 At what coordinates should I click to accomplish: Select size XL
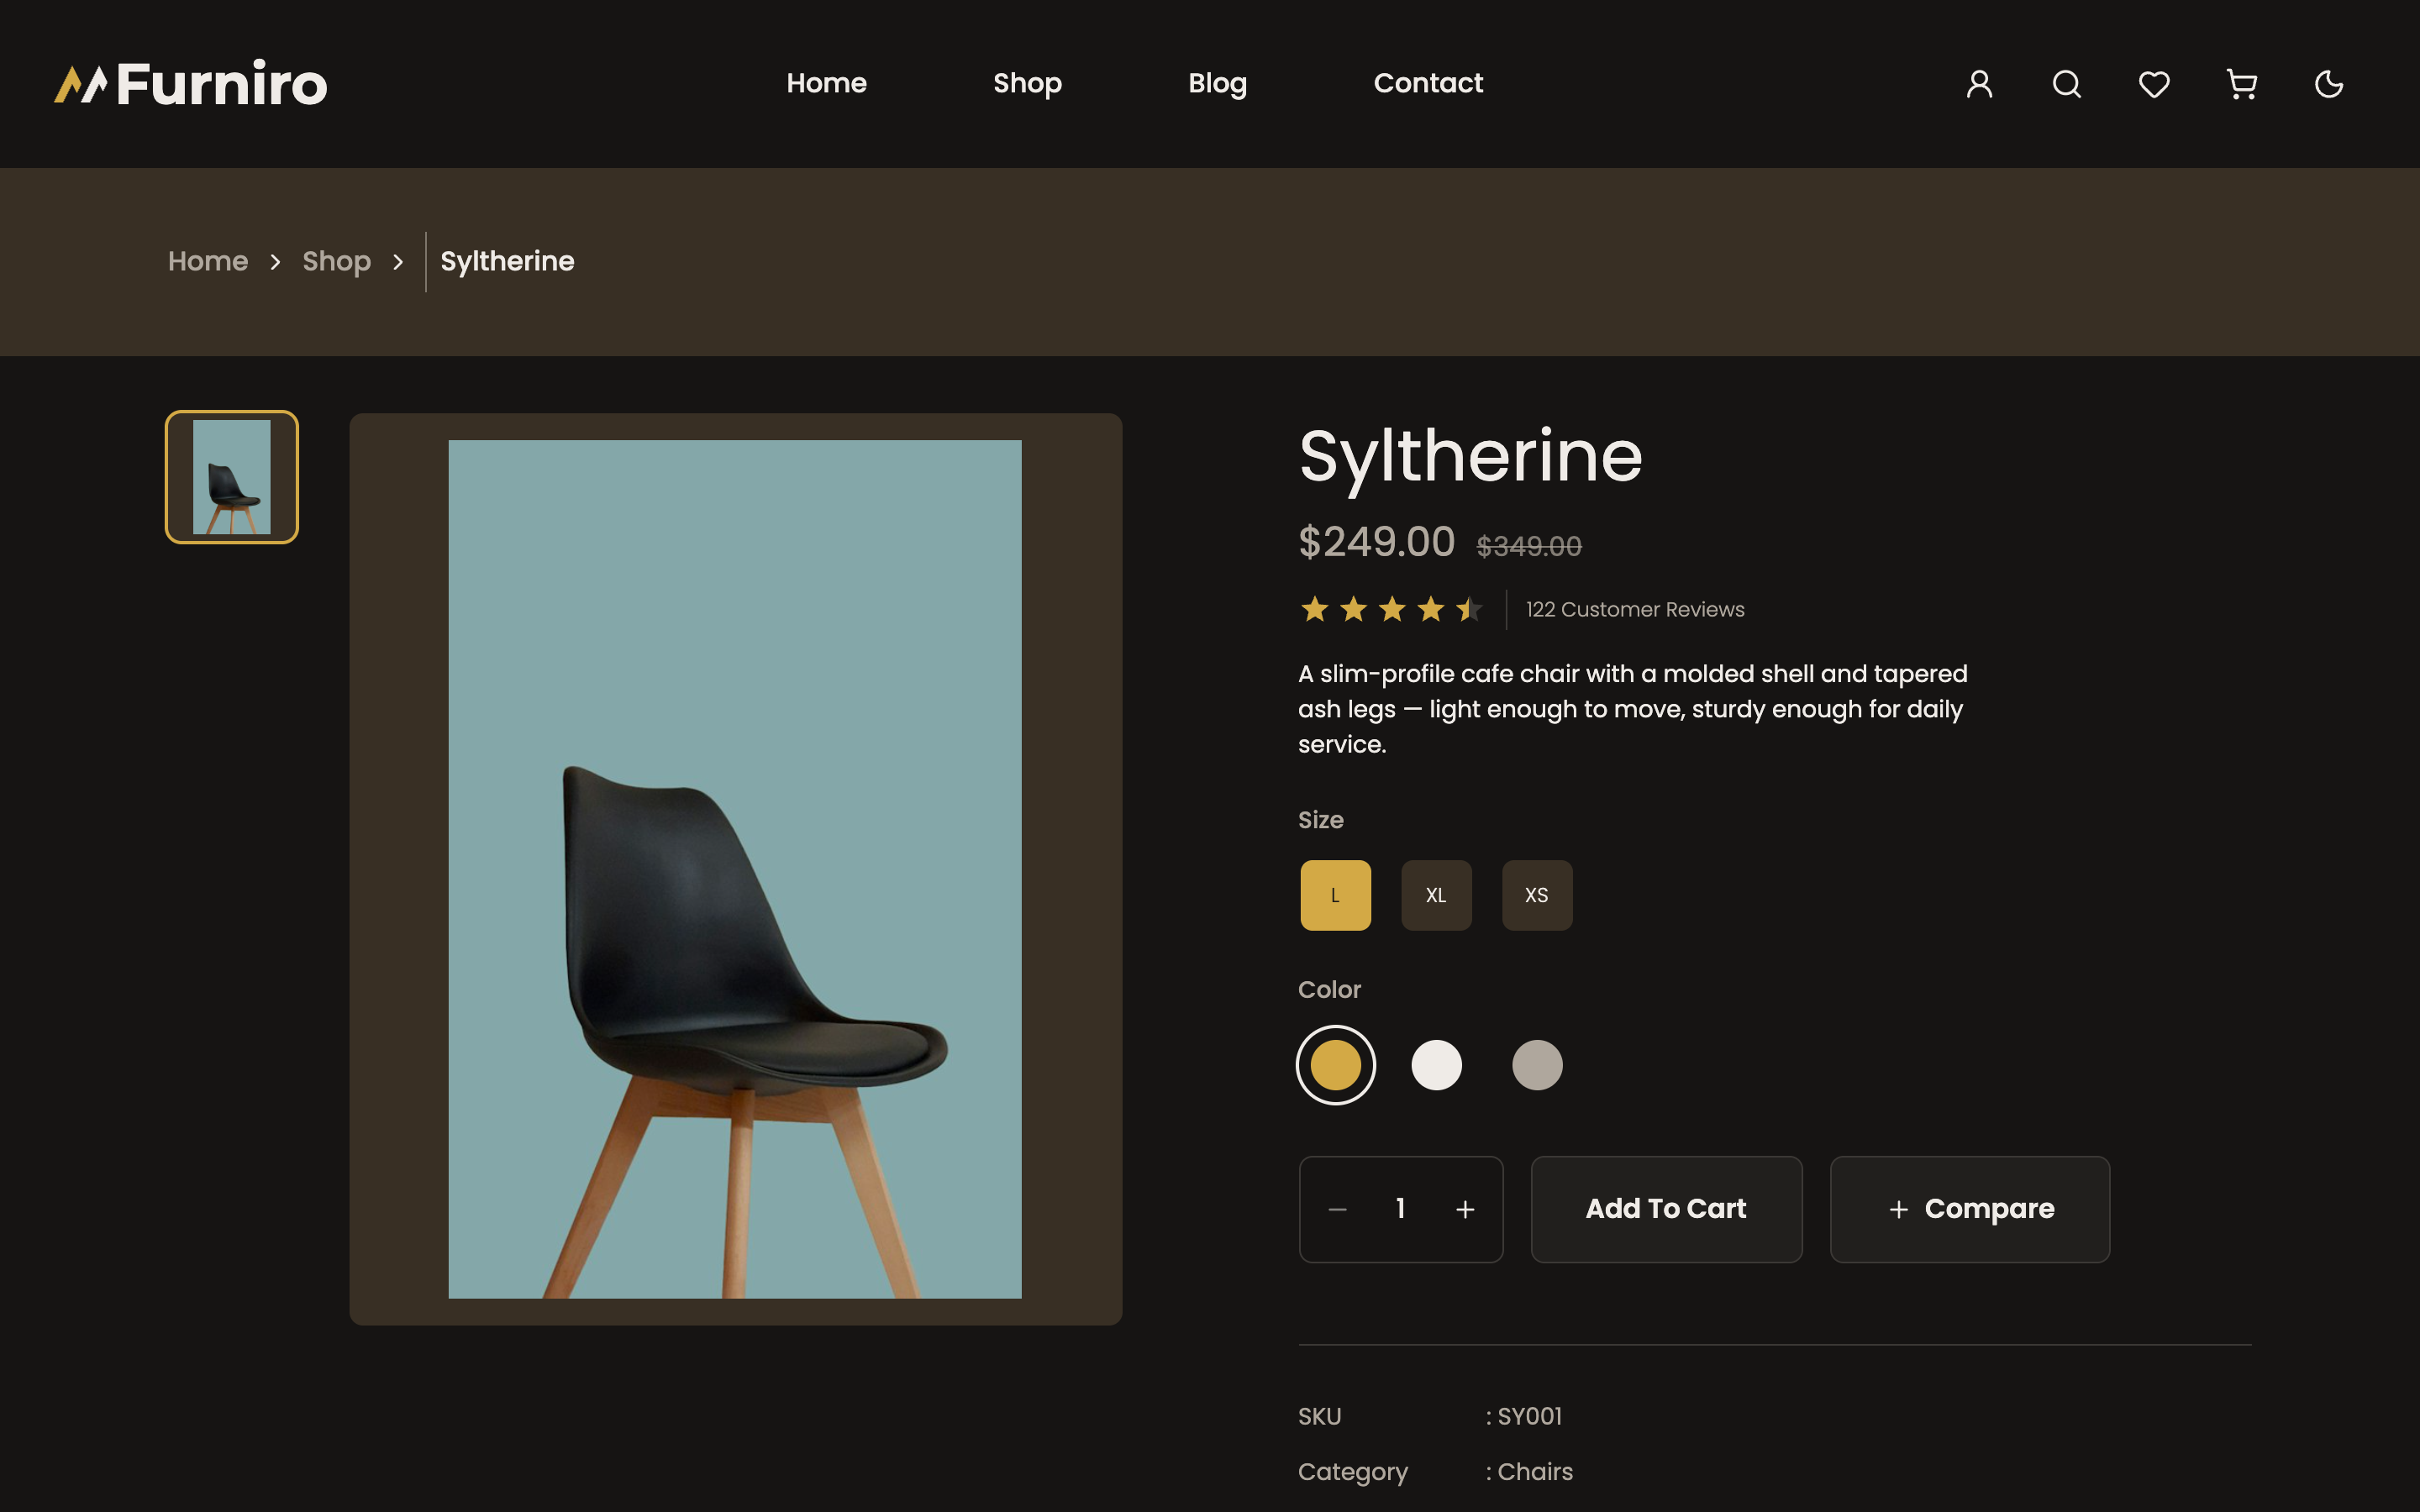point(1436,895)
